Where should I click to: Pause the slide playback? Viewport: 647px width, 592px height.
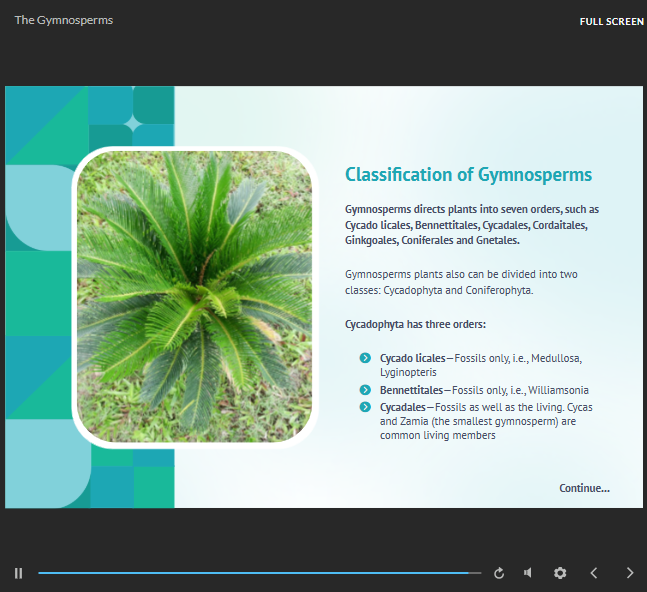18,573
